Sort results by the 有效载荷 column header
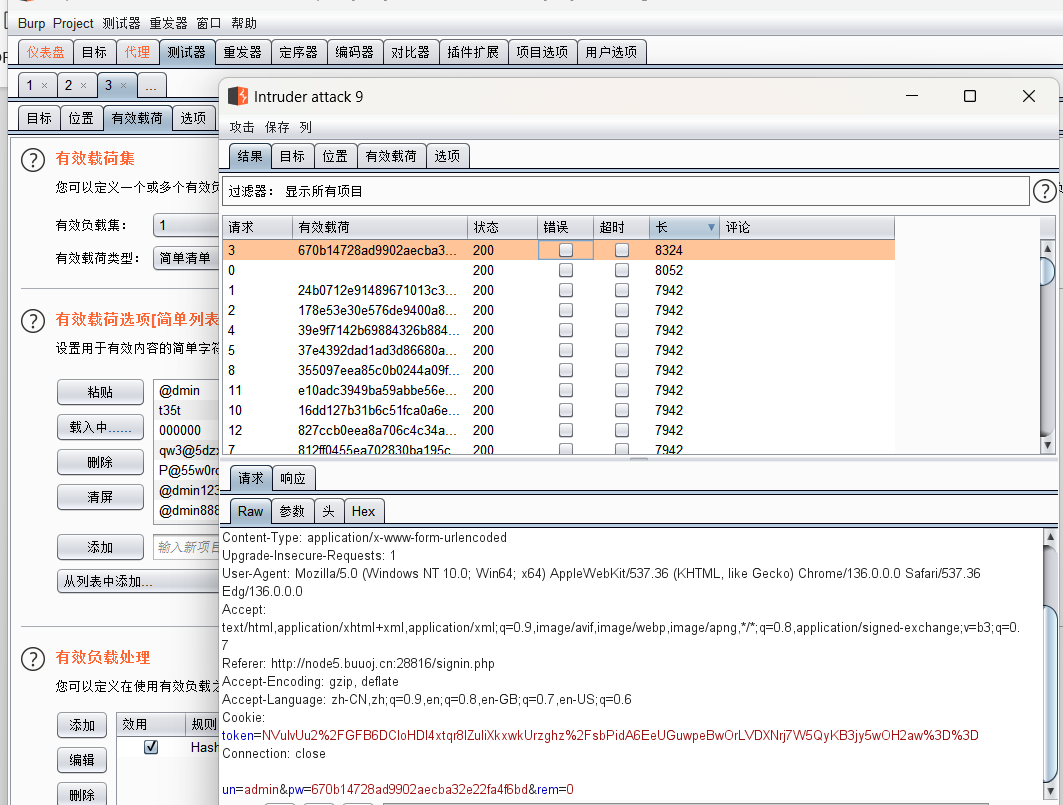This screenshot has height=805, width=1063. (380, 227)
